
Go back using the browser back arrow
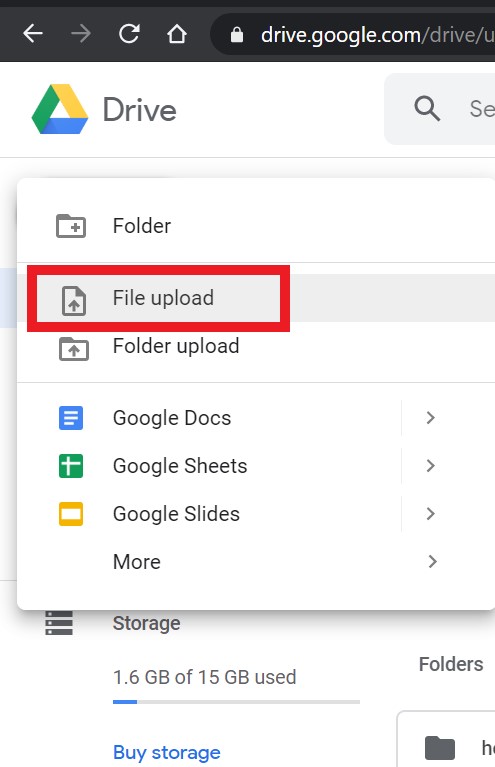pyautogui.click(x=33, y=34)
